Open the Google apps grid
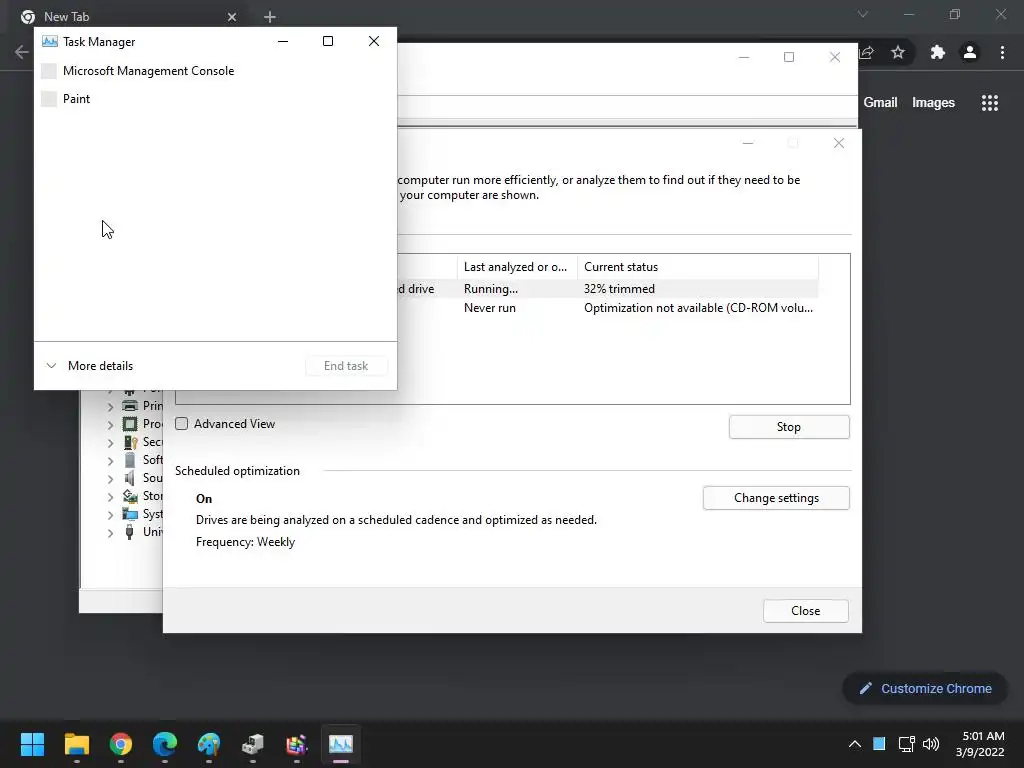Viewport: 1024px width, 768px height. 990,103
